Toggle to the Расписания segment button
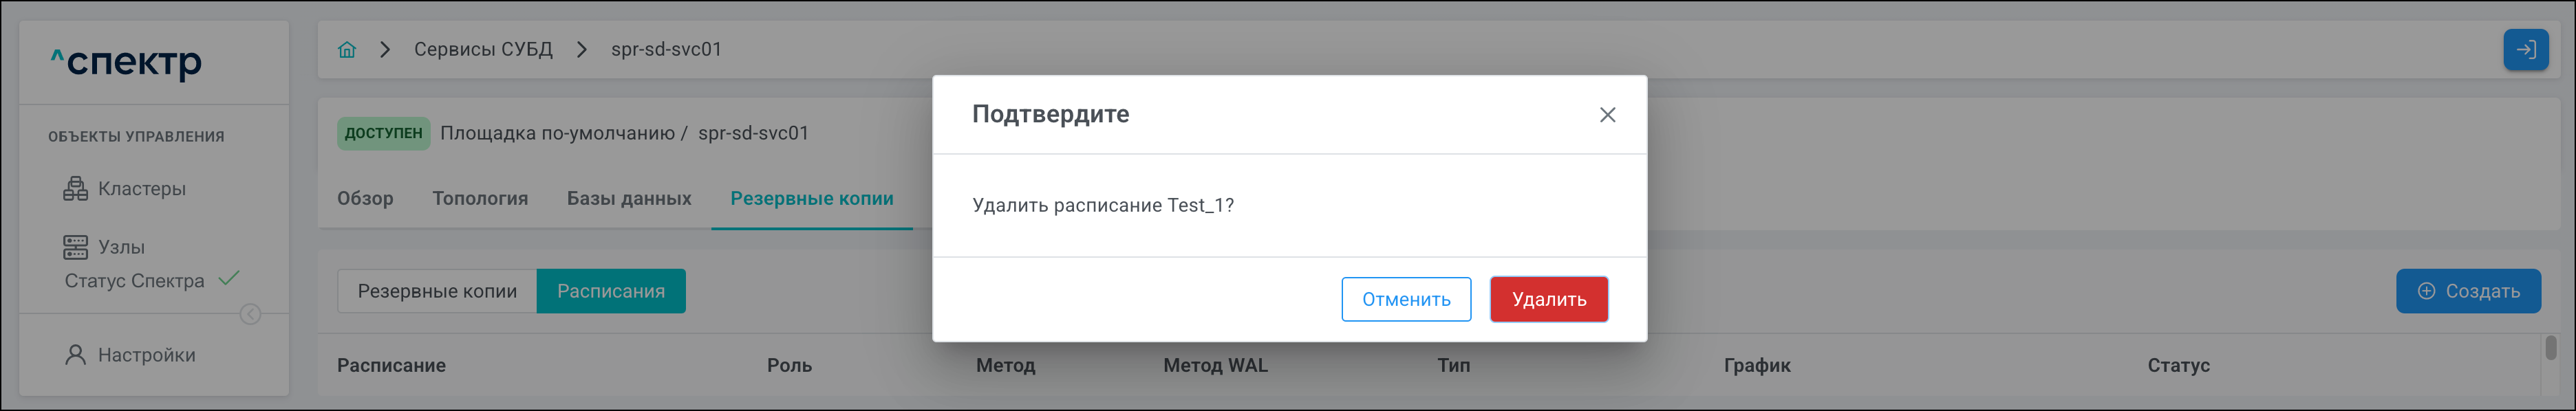The height and width of the screenshot is (411, 2576). pyautogui.click(x=610, y=291)
